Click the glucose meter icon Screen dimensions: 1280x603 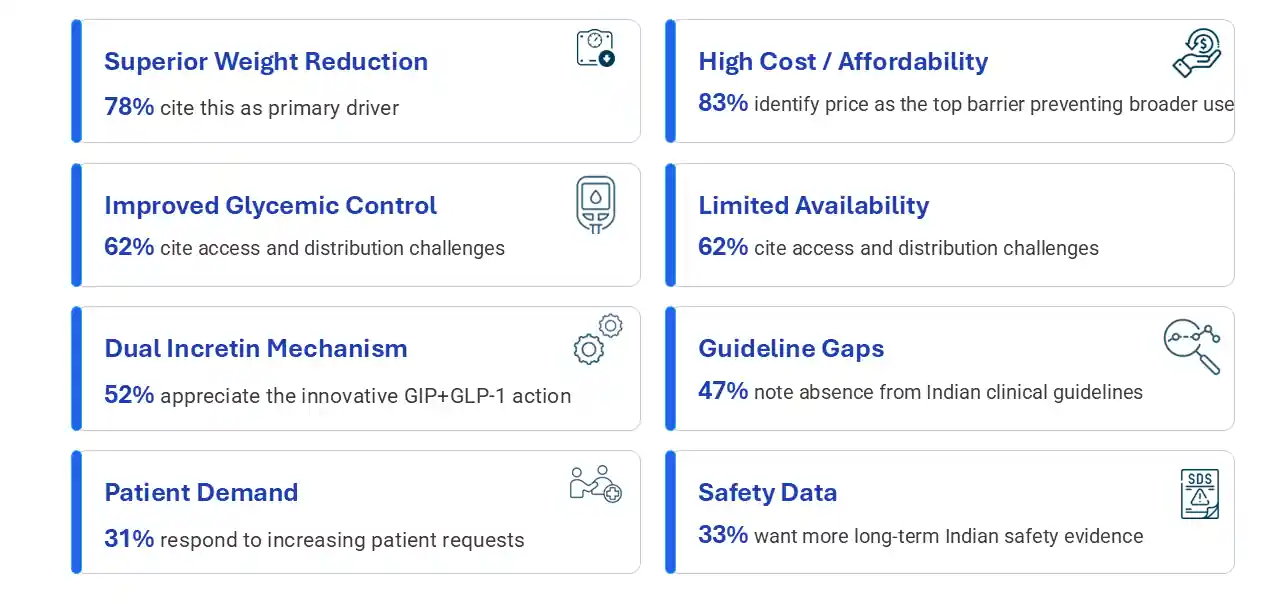tap(596, 204)
